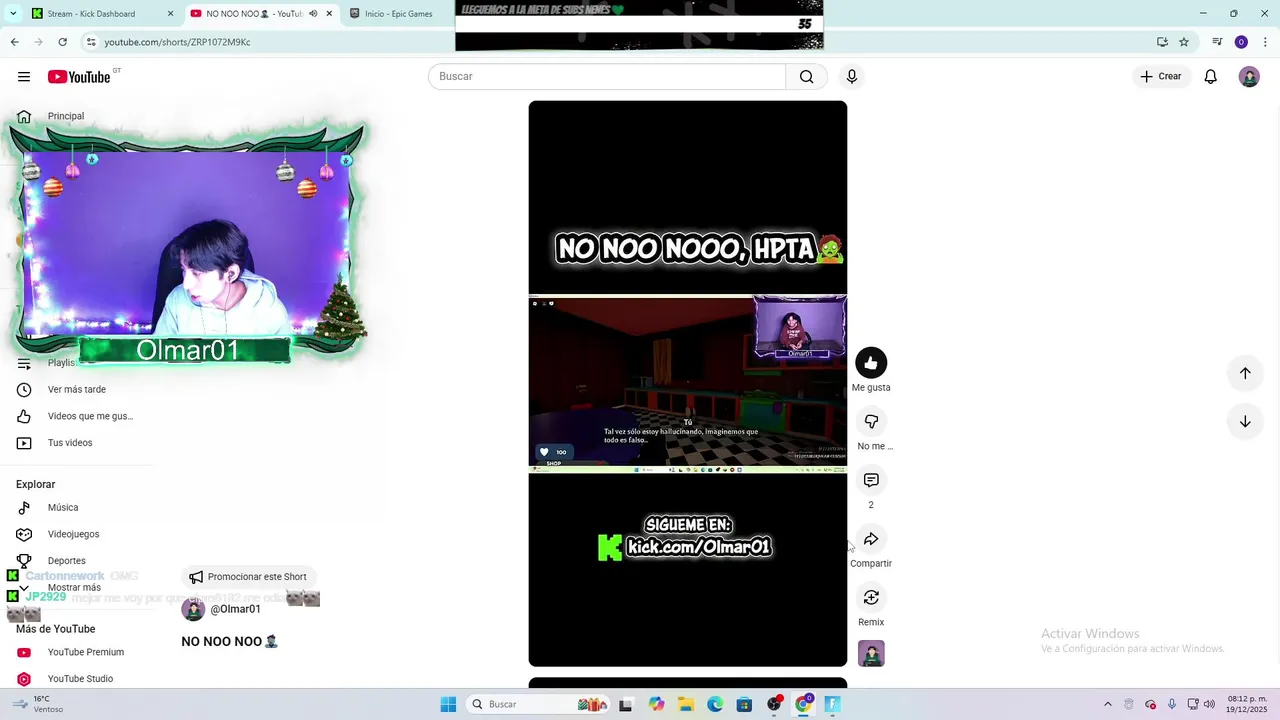Screen dimensions: 1280x720
Task: Go to previous Short with up arrow
Action: [1245, 373]
